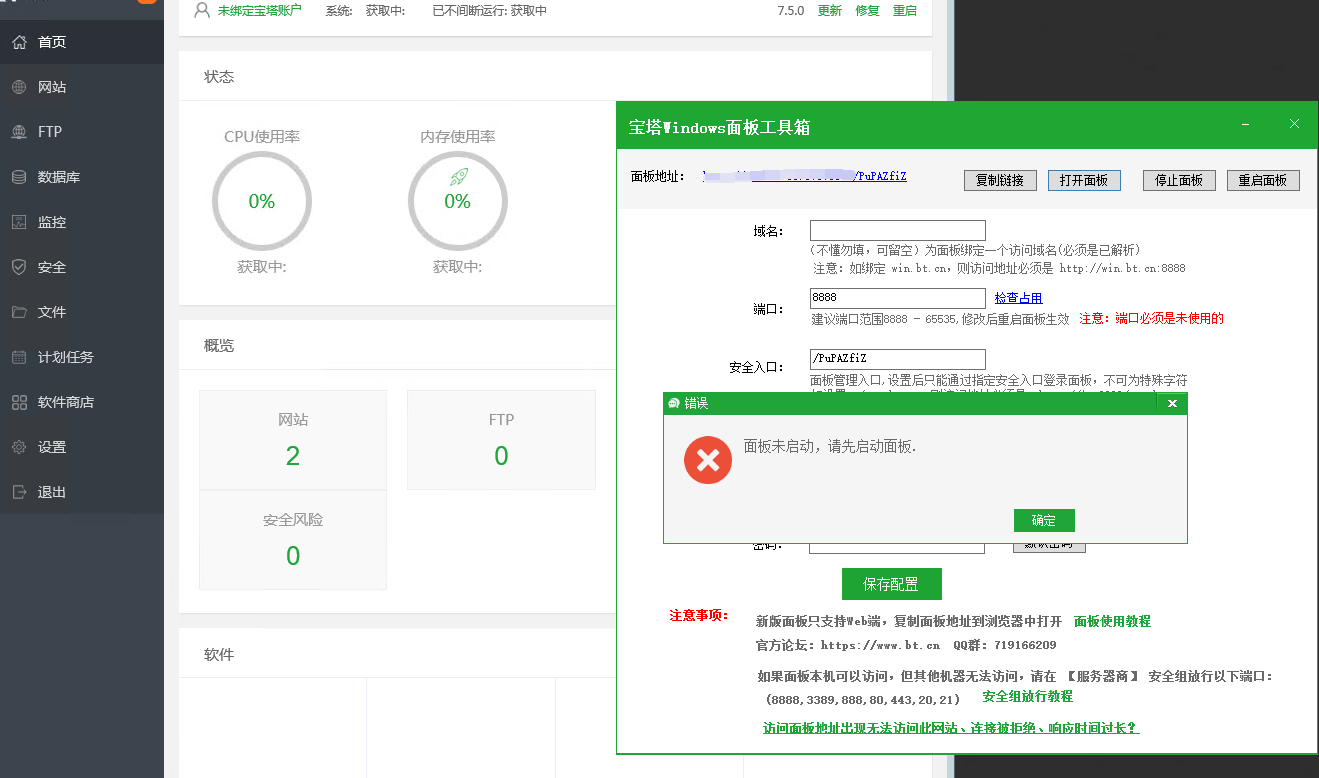Click 确定 in the error dialog

pyautogui.click(x=1044, y=520)
